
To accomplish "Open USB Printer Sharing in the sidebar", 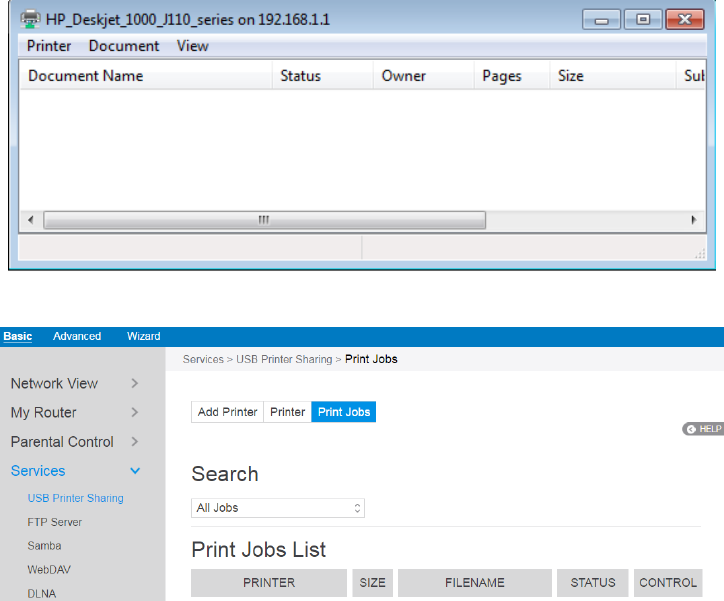I will [x=76, y=498].
